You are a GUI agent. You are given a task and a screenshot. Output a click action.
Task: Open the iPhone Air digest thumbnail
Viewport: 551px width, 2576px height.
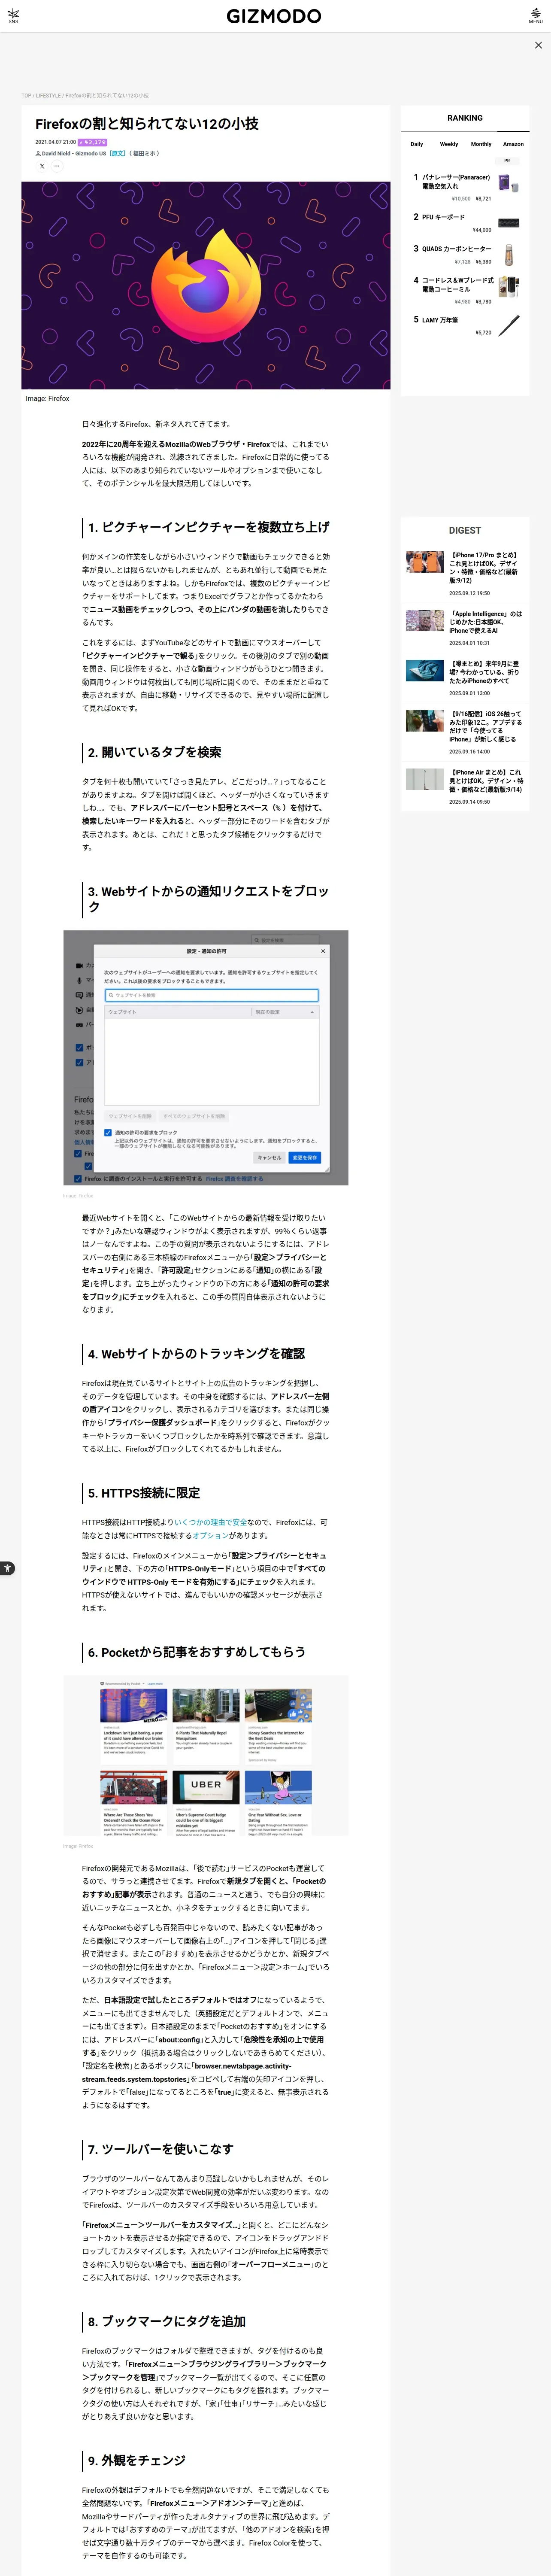(425, 779)
